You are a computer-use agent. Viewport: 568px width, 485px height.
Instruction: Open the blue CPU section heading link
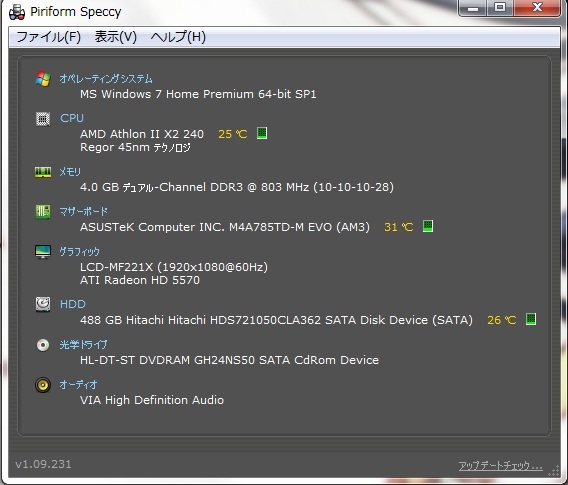[72, 118]
